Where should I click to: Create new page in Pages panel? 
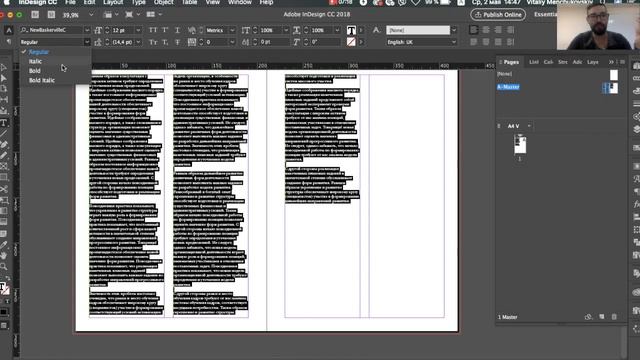coord(602,317)
